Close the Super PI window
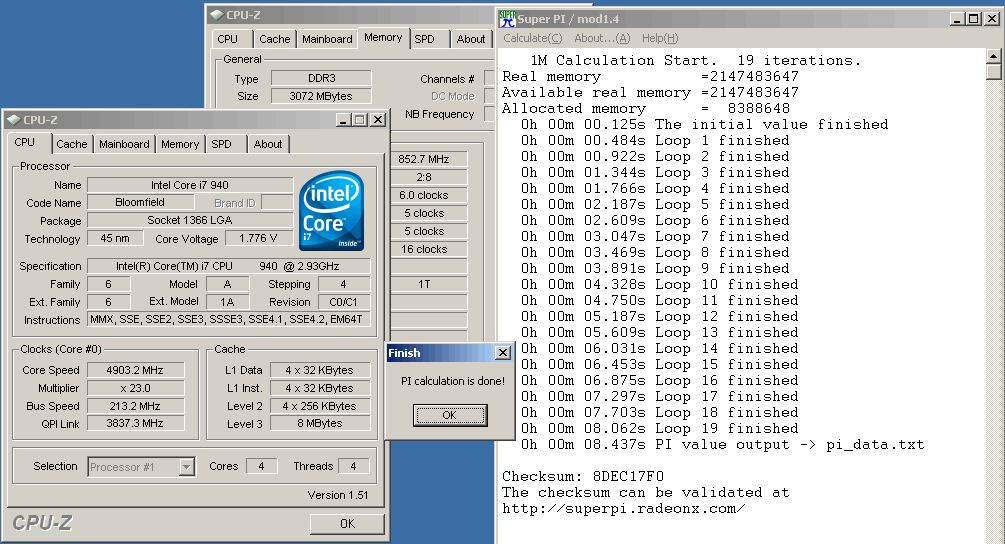The height and width of the screenshot is (544, 1005). [x=992, y=19]
